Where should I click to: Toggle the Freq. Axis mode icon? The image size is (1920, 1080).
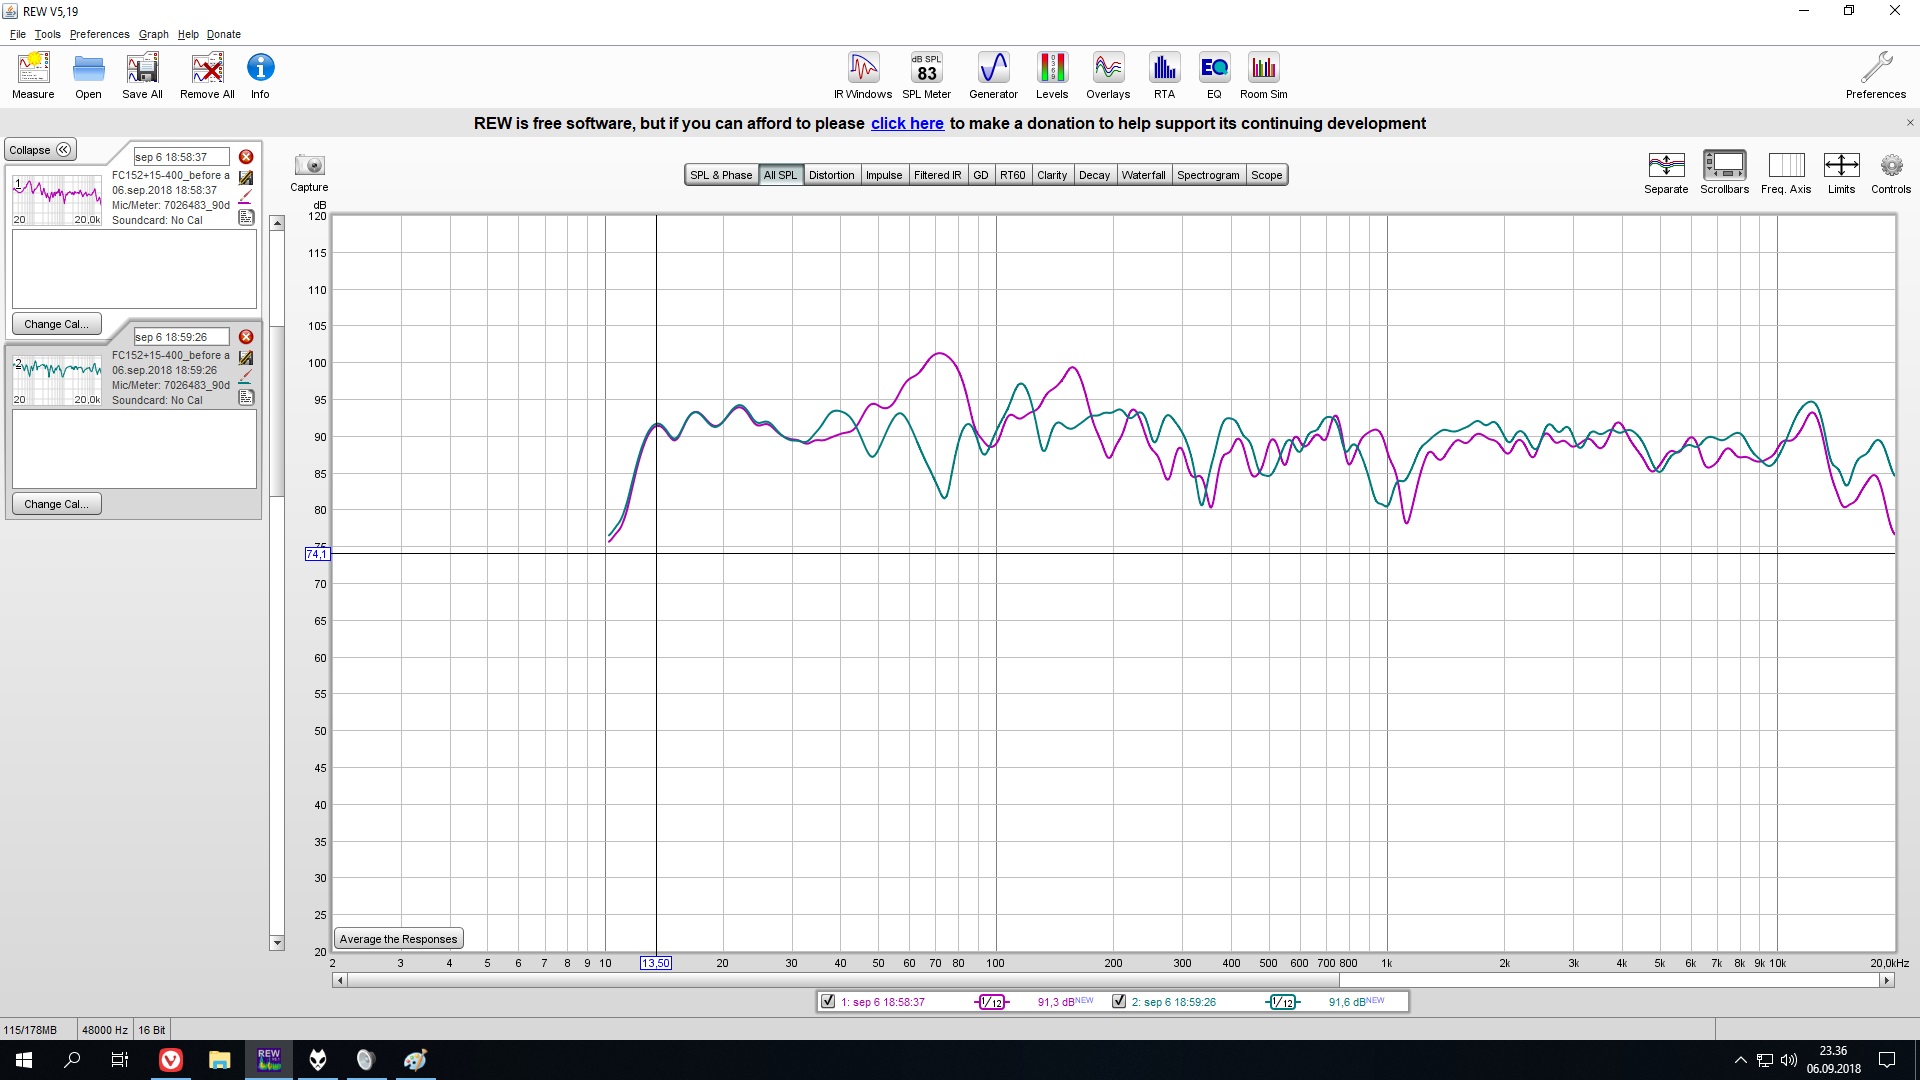pyautogui.click(x=1786, y=173)
